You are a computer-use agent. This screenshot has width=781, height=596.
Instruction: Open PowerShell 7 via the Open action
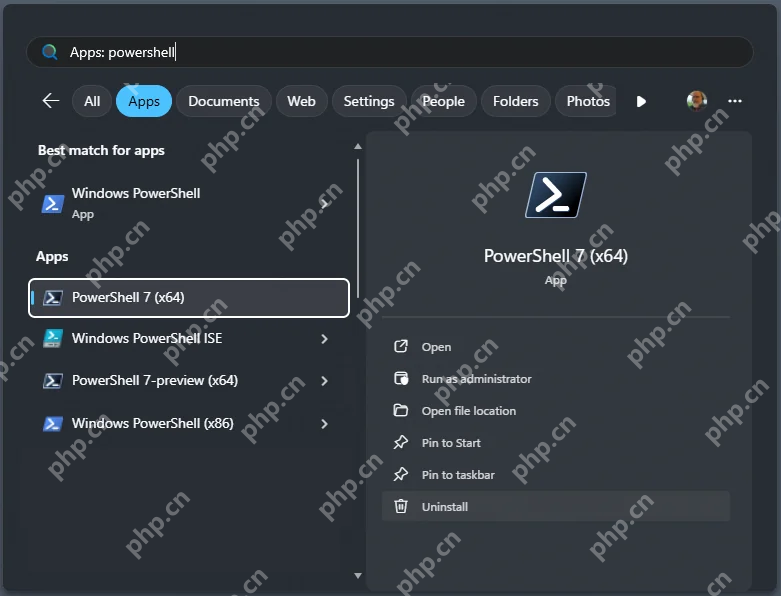click(x=556, y=347)
